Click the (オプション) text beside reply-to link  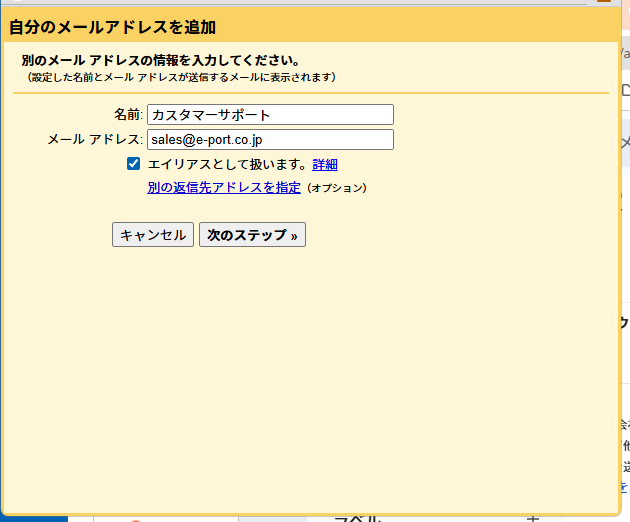[x=336, y=188]
